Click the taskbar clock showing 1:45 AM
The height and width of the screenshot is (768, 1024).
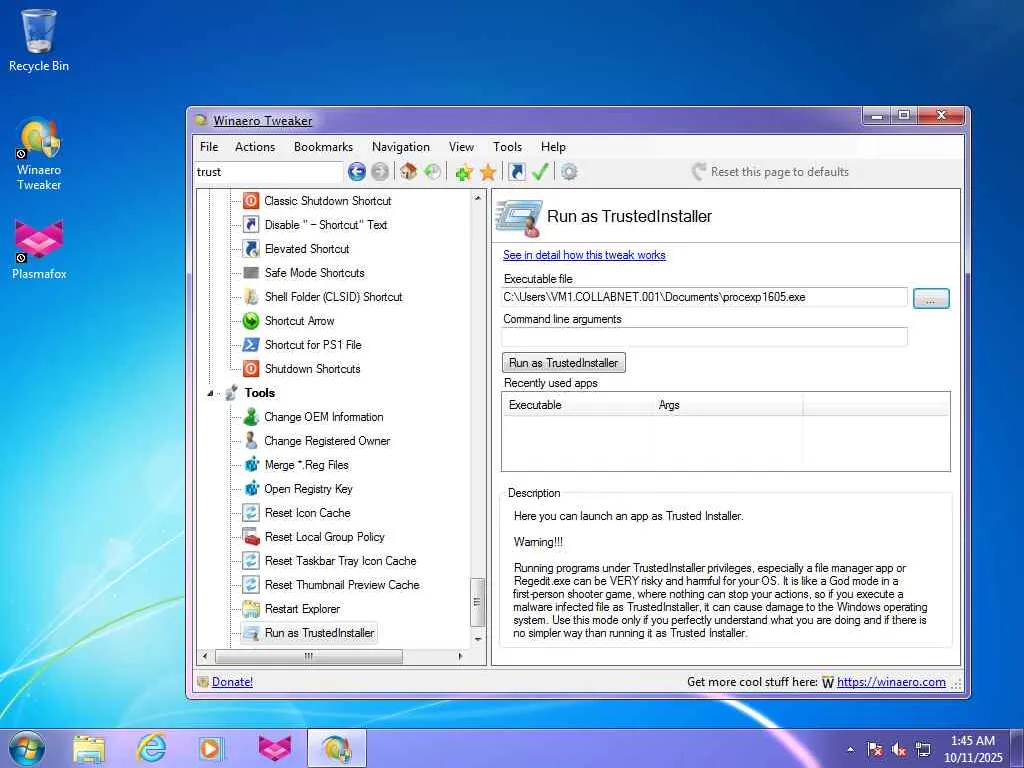click(972, 749)
